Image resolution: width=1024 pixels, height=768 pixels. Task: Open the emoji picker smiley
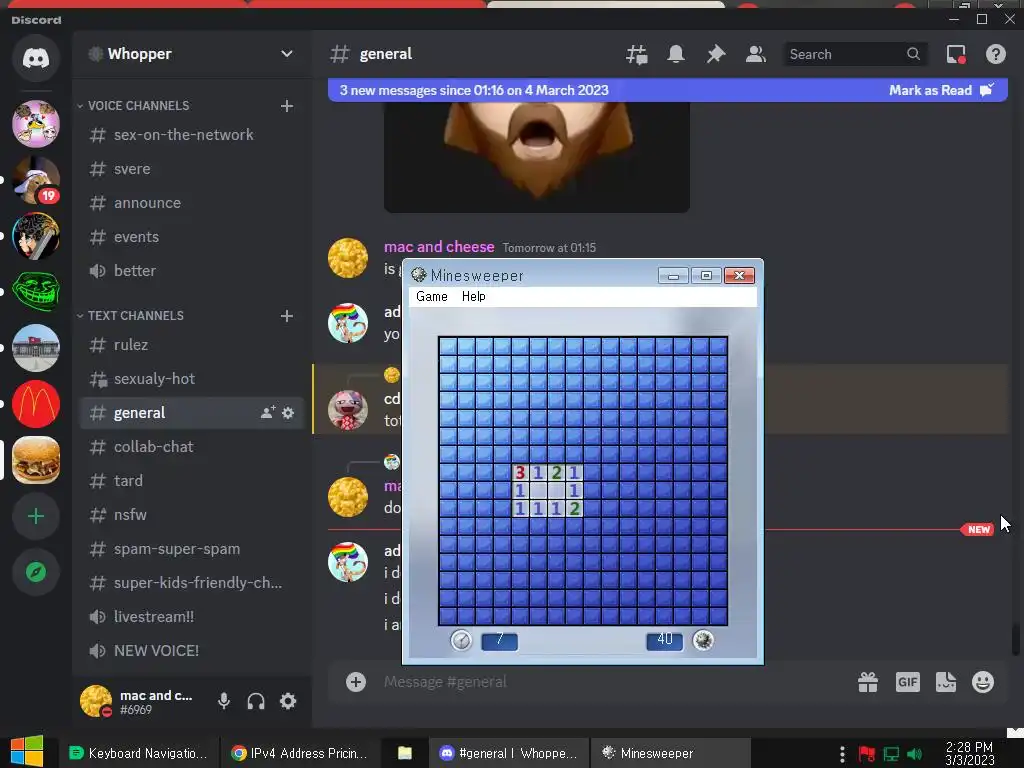click(x=983, y=682)
